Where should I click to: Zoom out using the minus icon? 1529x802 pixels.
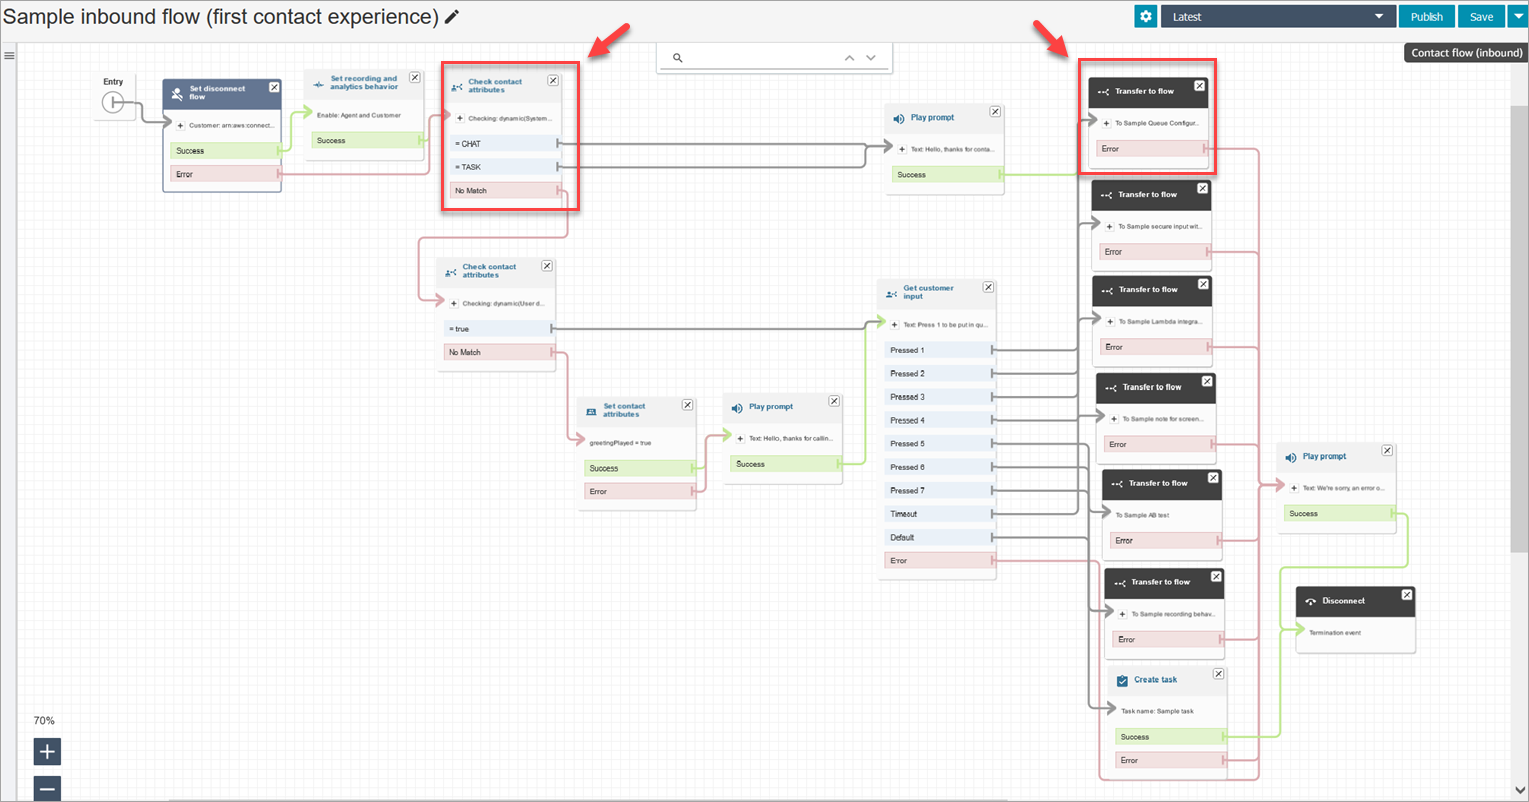click(x=47, y=789)
